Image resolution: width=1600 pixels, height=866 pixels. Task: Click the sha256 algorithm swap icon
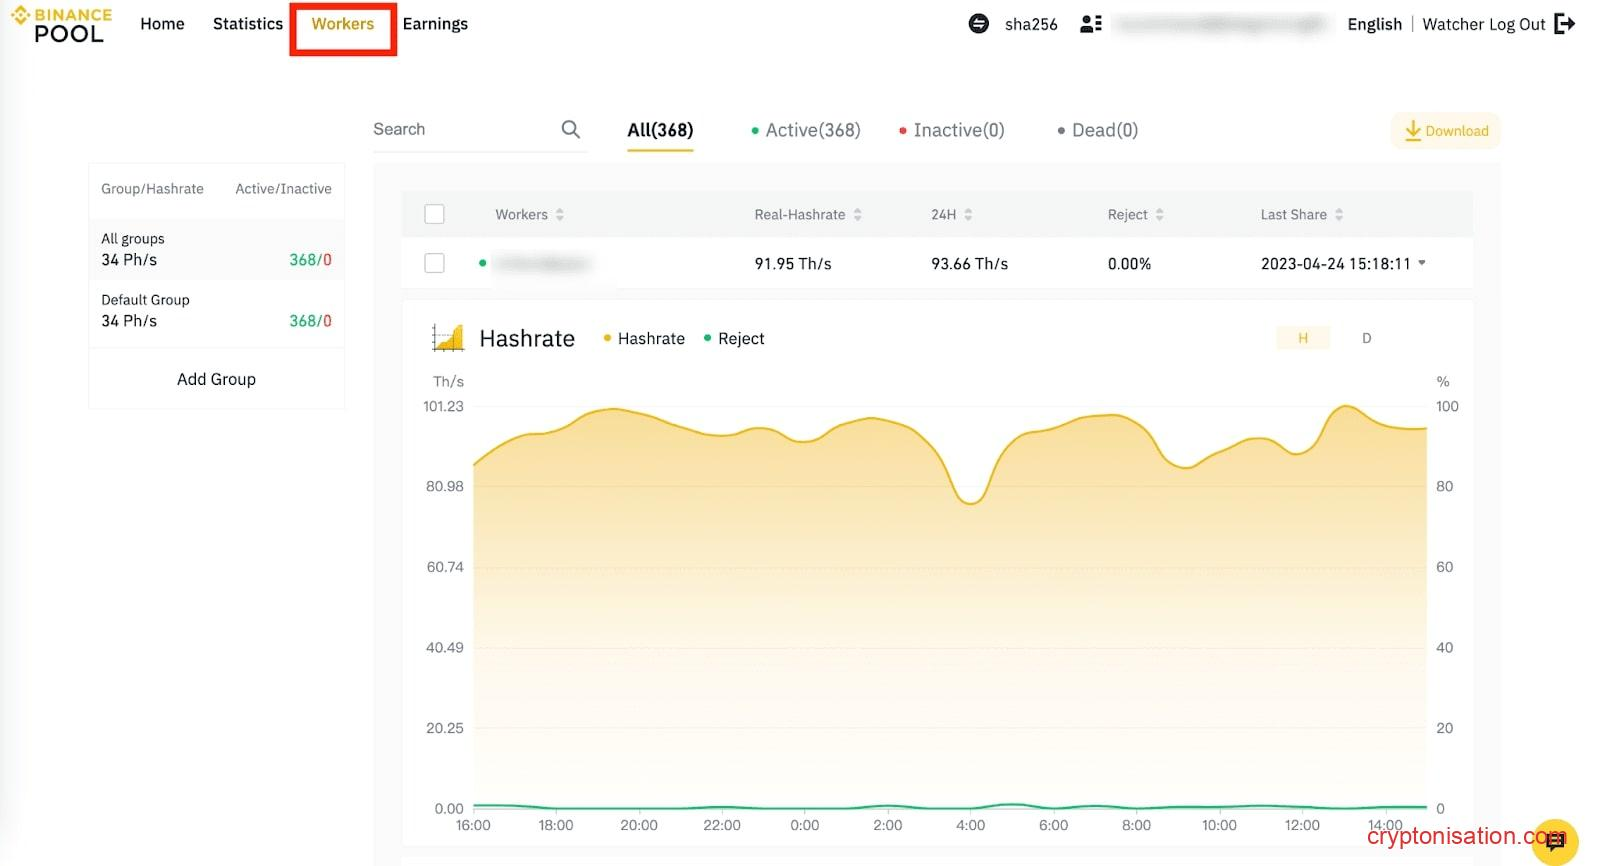click(978, 24)
